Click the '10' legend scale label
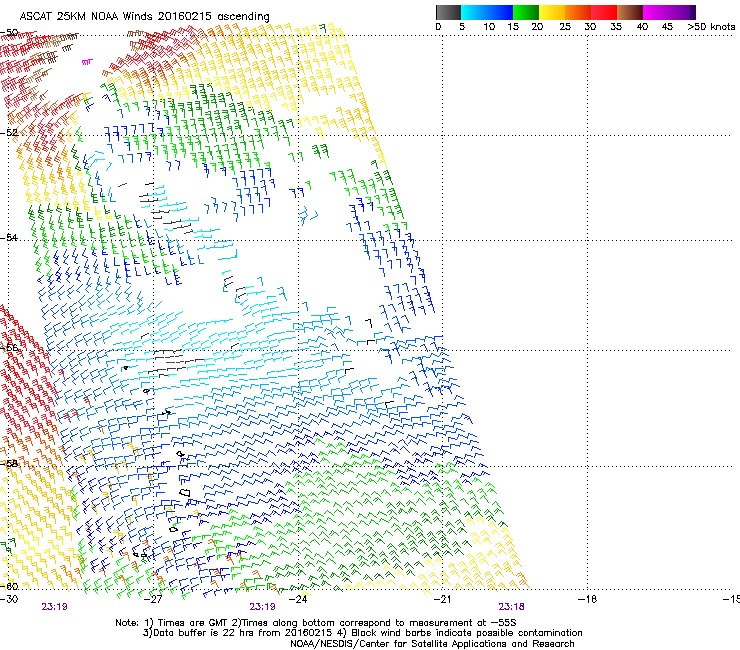Image resolution: width=740 pixels, height=650 pixels. tap(489, 27)
